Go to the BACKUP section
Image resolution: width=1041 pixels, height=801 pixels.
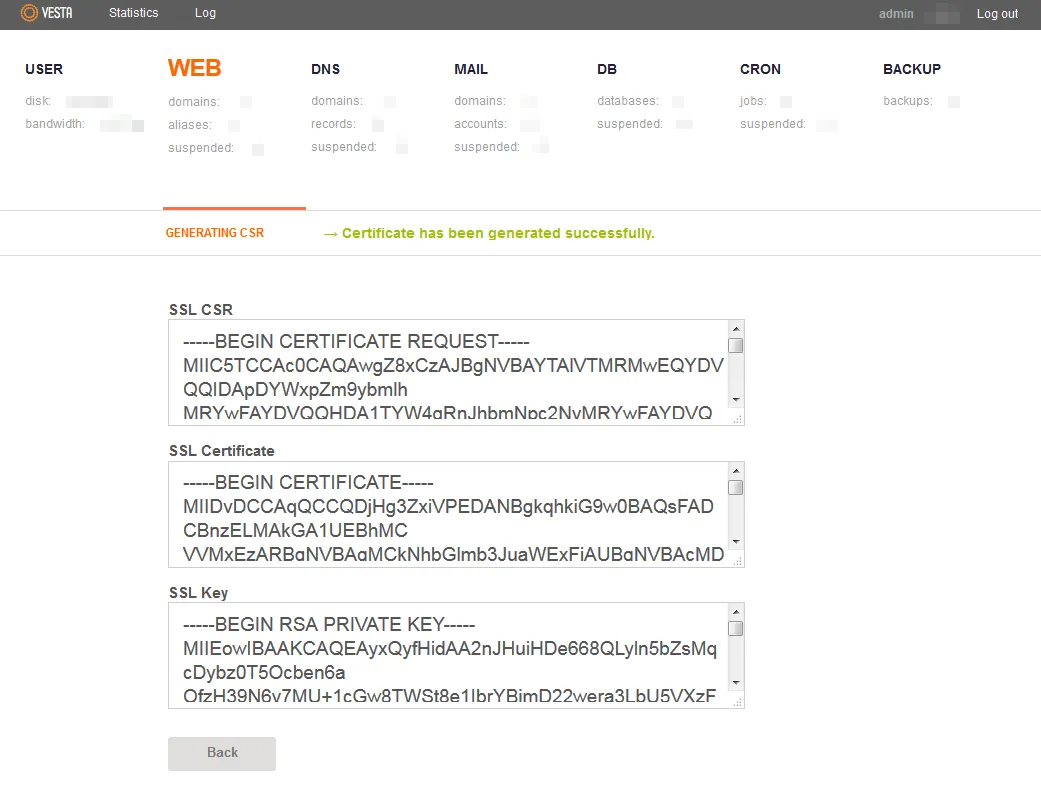point(912,69)
